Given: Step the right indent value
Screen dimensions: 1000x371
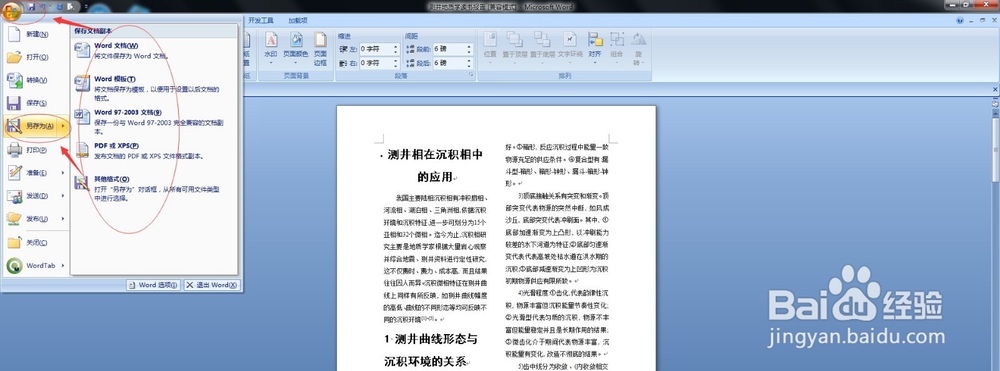Looking at the screenshot, I should pos(395,63).
